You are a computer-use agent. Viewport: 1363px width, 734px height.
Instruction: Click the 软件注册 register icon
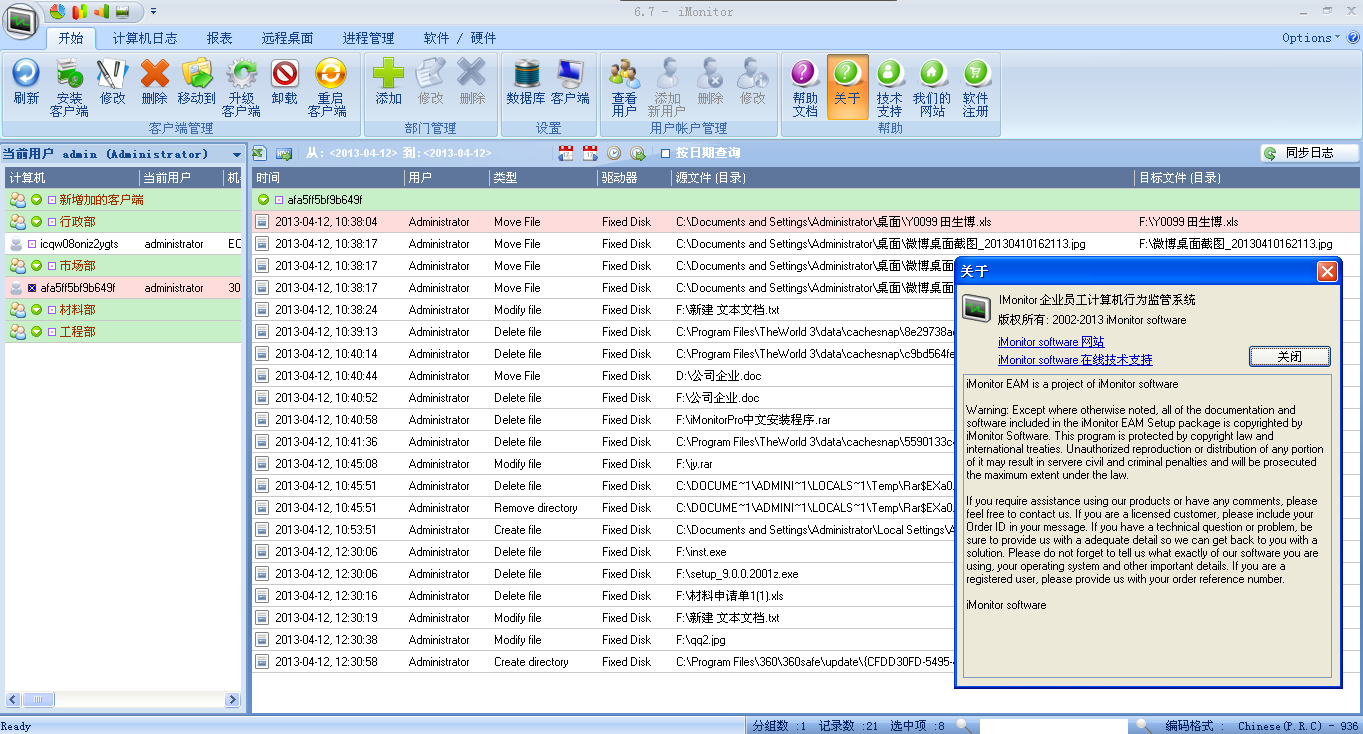tap(976, 87)
